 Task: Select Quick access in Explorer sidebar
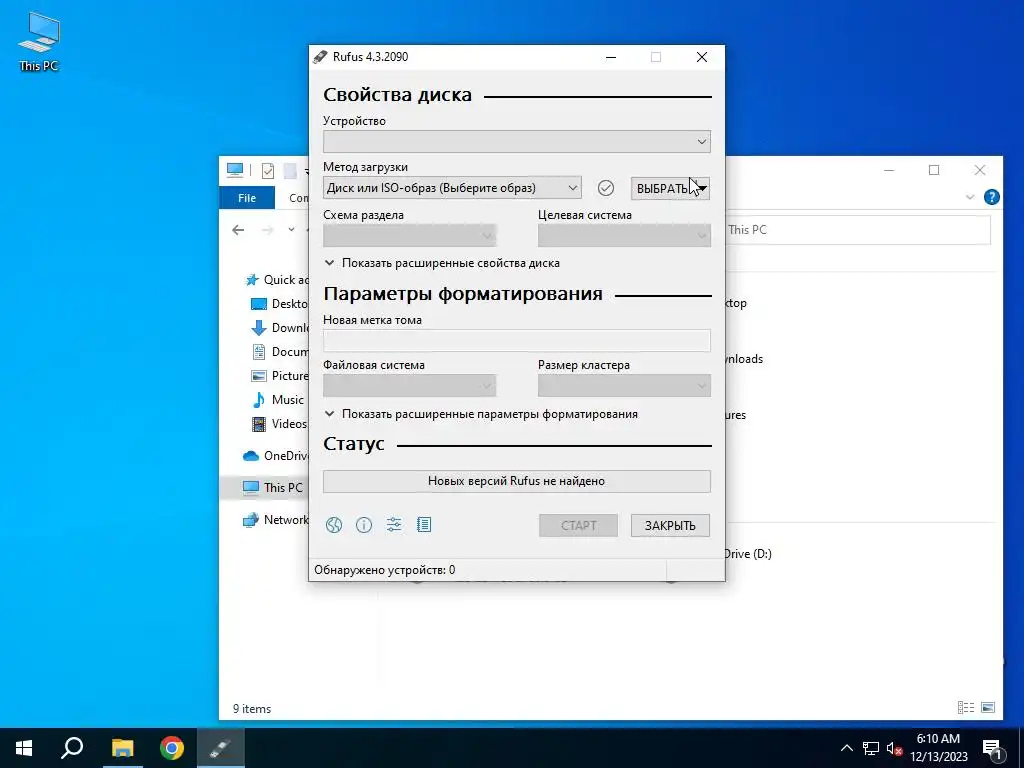point(276,280)
